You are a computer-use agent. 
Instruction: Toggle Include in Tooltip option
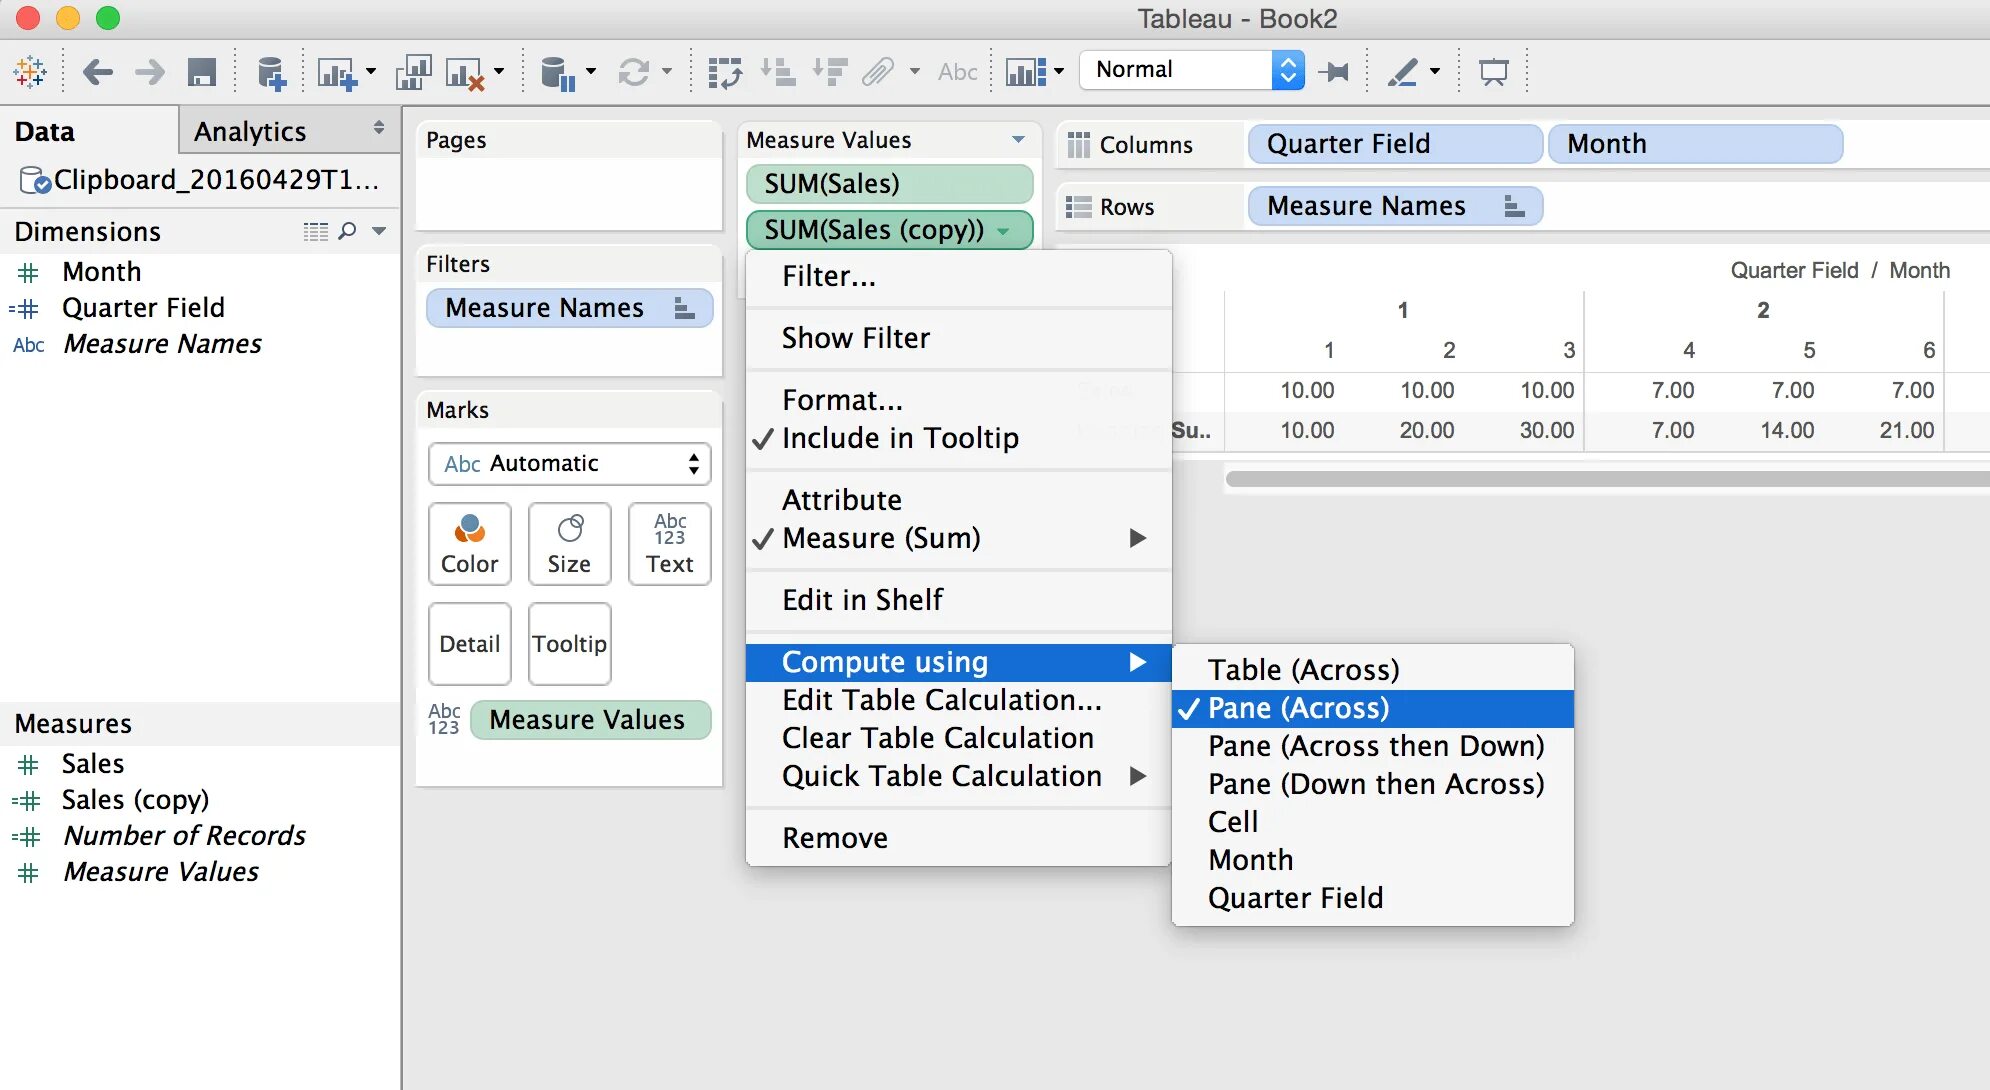[900, 438]
